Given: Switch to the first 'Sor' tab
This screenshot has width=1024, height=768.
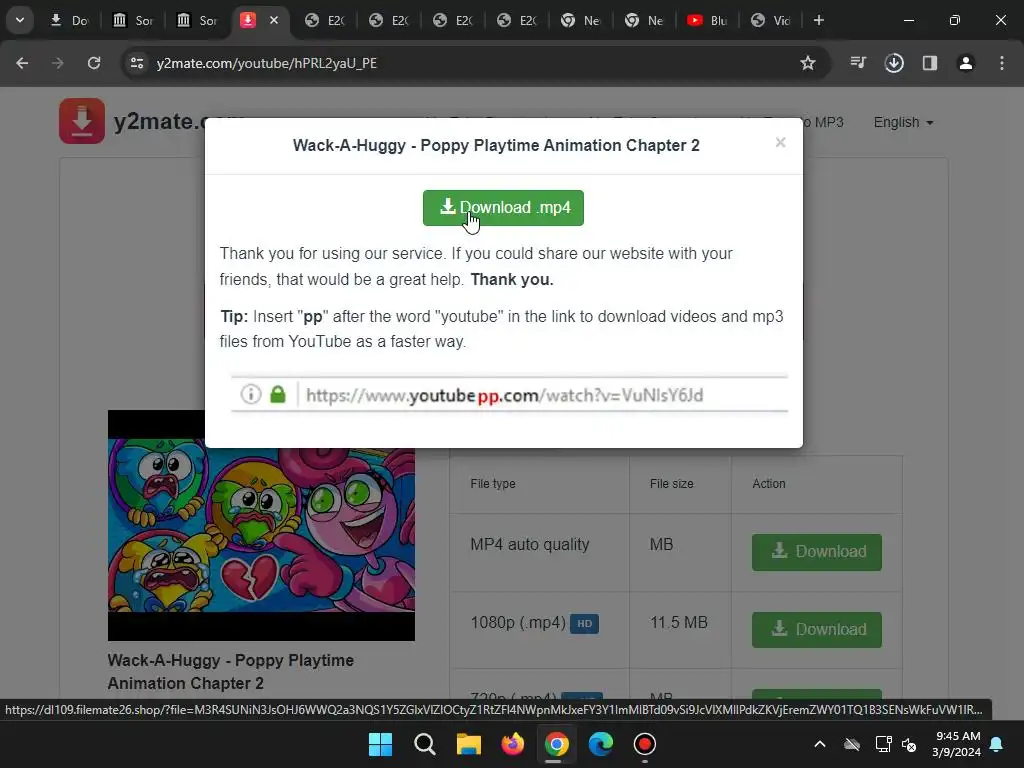Looking at the screenshot, I should [133, 20].
